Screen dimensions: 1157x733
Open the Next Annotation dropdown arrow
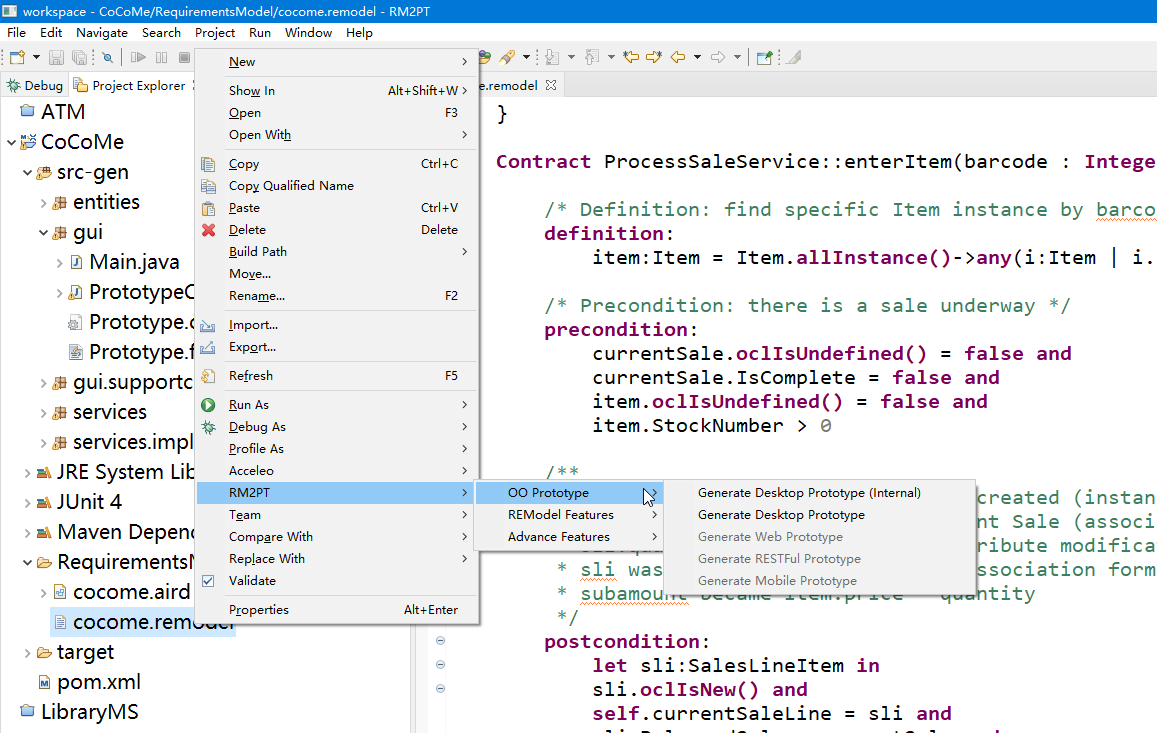click(571, 58)
